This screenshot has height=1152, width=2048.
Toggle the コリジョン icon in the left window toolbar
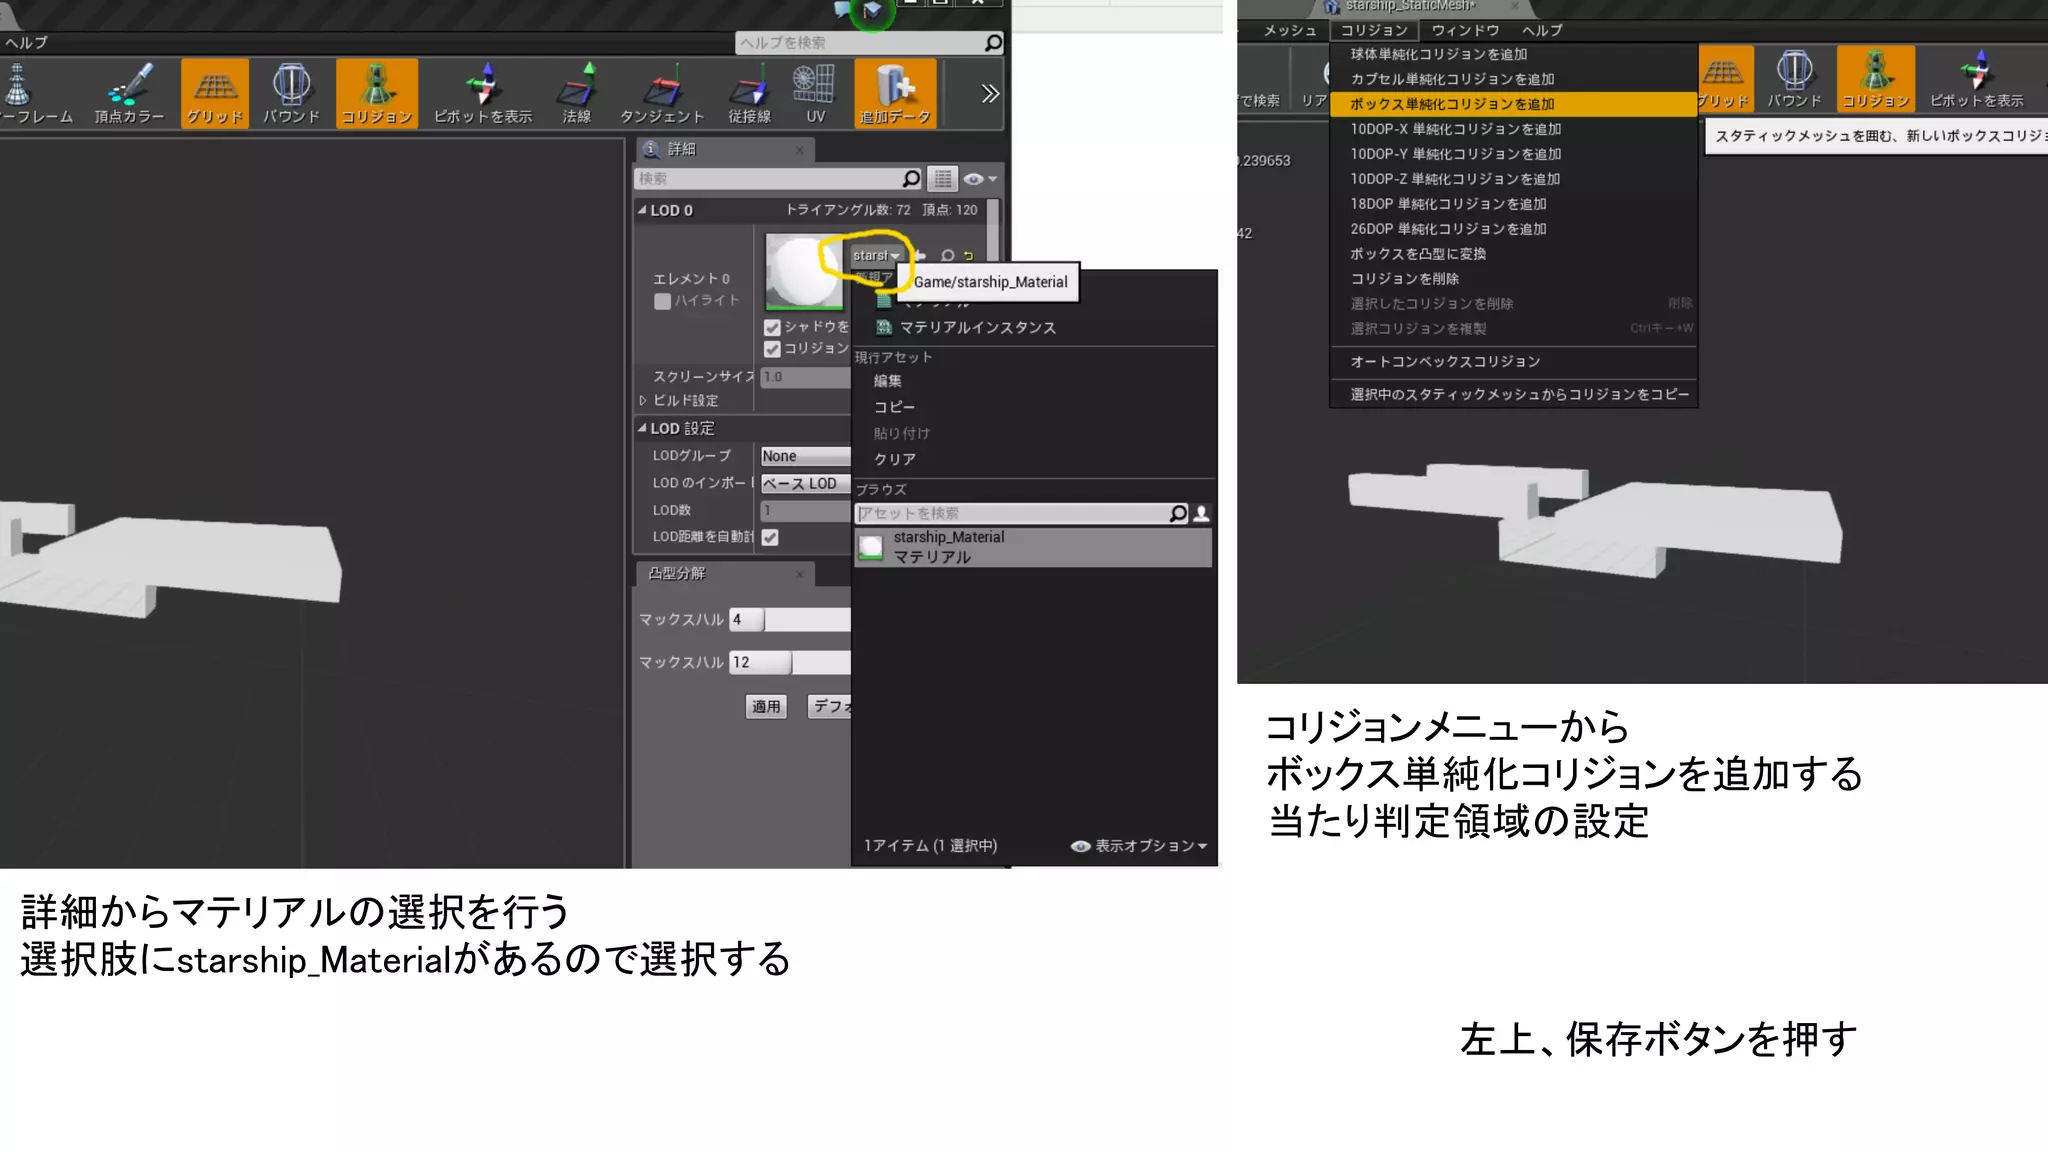[x=376, y=93]
